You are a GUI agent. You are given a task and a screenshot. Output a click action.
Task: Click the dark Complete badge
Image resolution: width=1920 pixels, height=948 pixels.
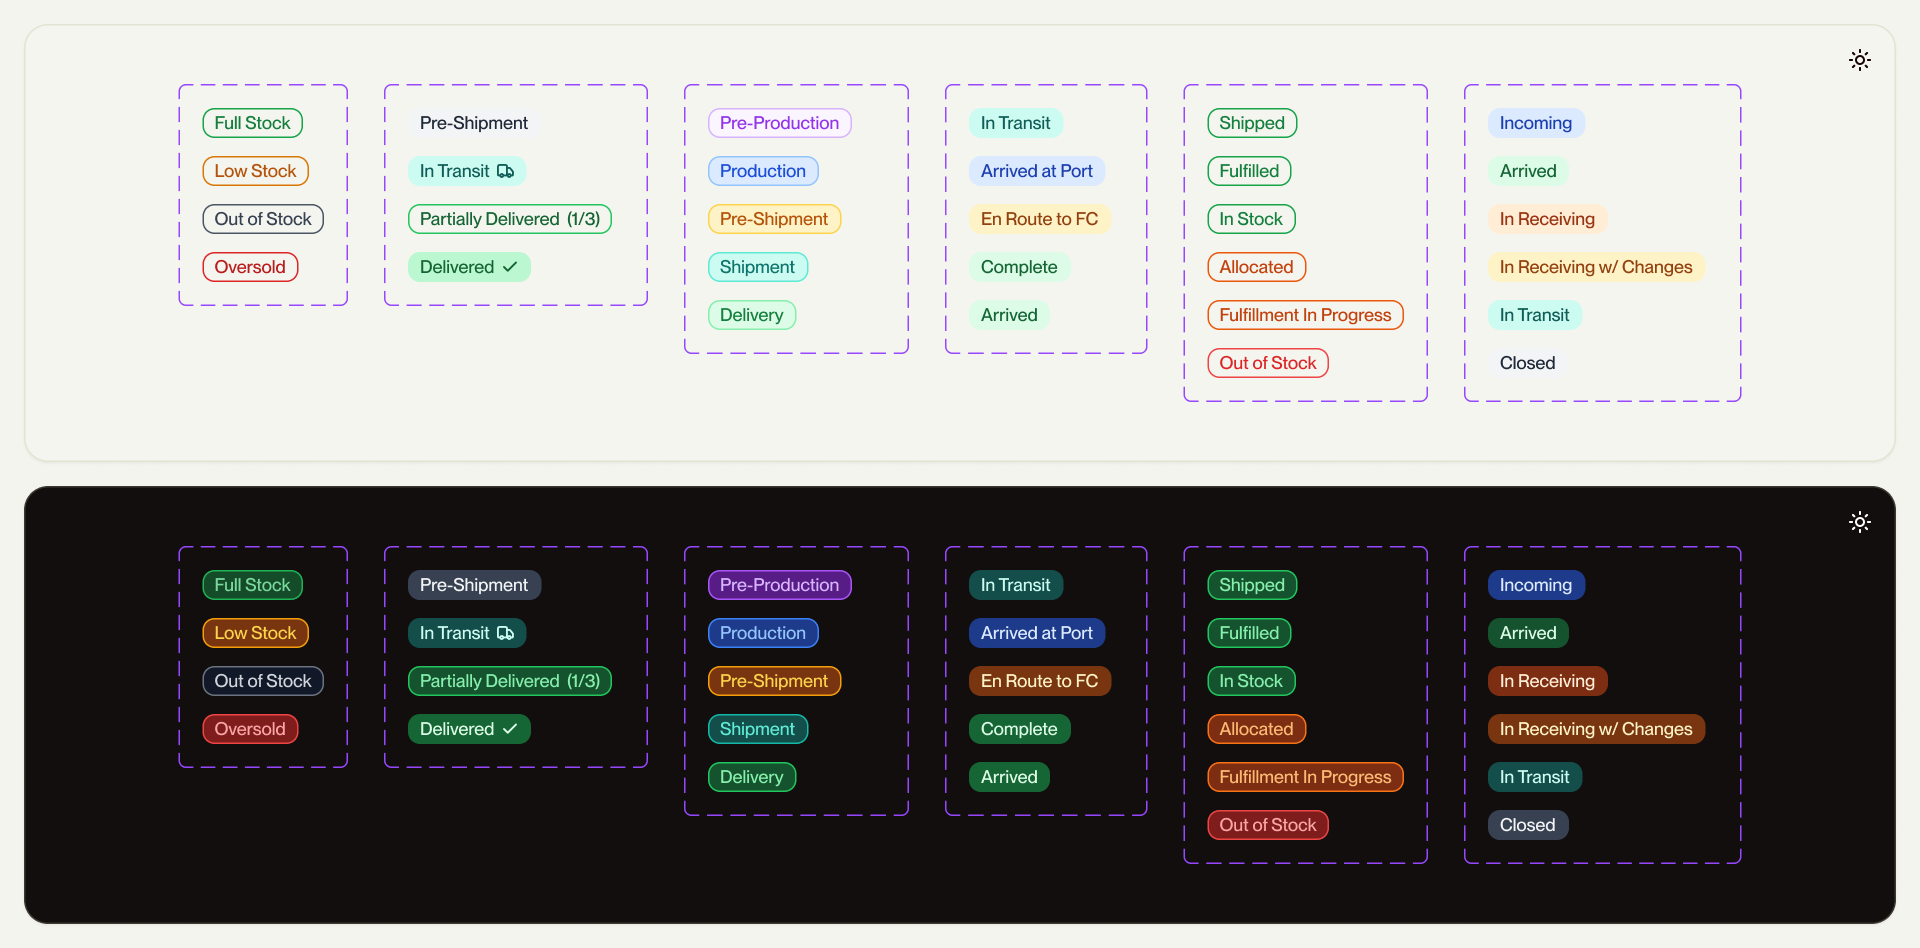(1019, 729)
